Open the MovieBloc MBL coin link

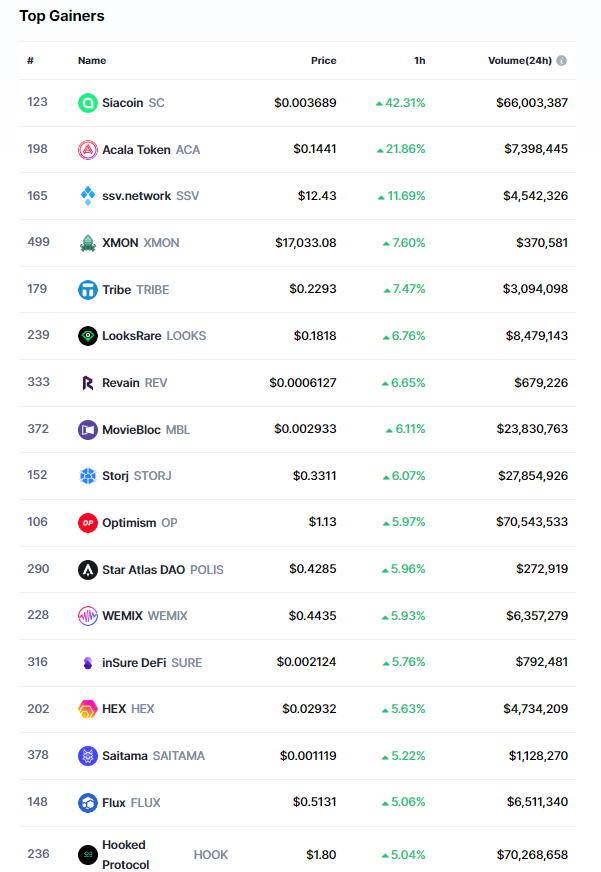pyautogui.click(x=146, y=430)
